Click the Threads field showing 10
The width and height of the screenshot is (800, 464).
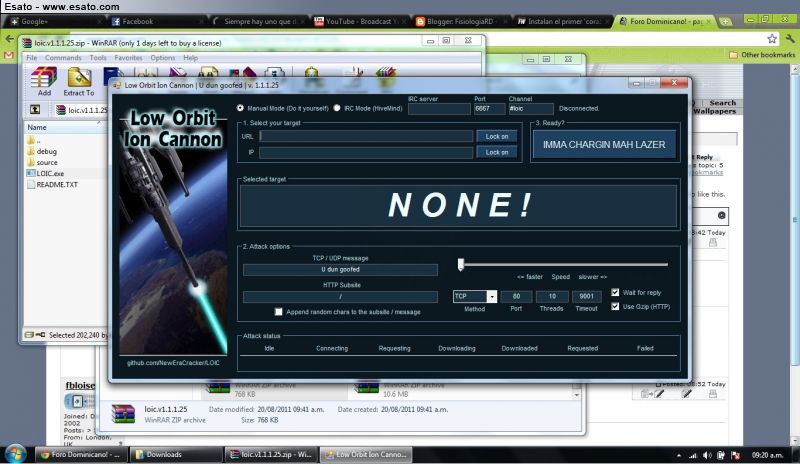tap(552, 296)
